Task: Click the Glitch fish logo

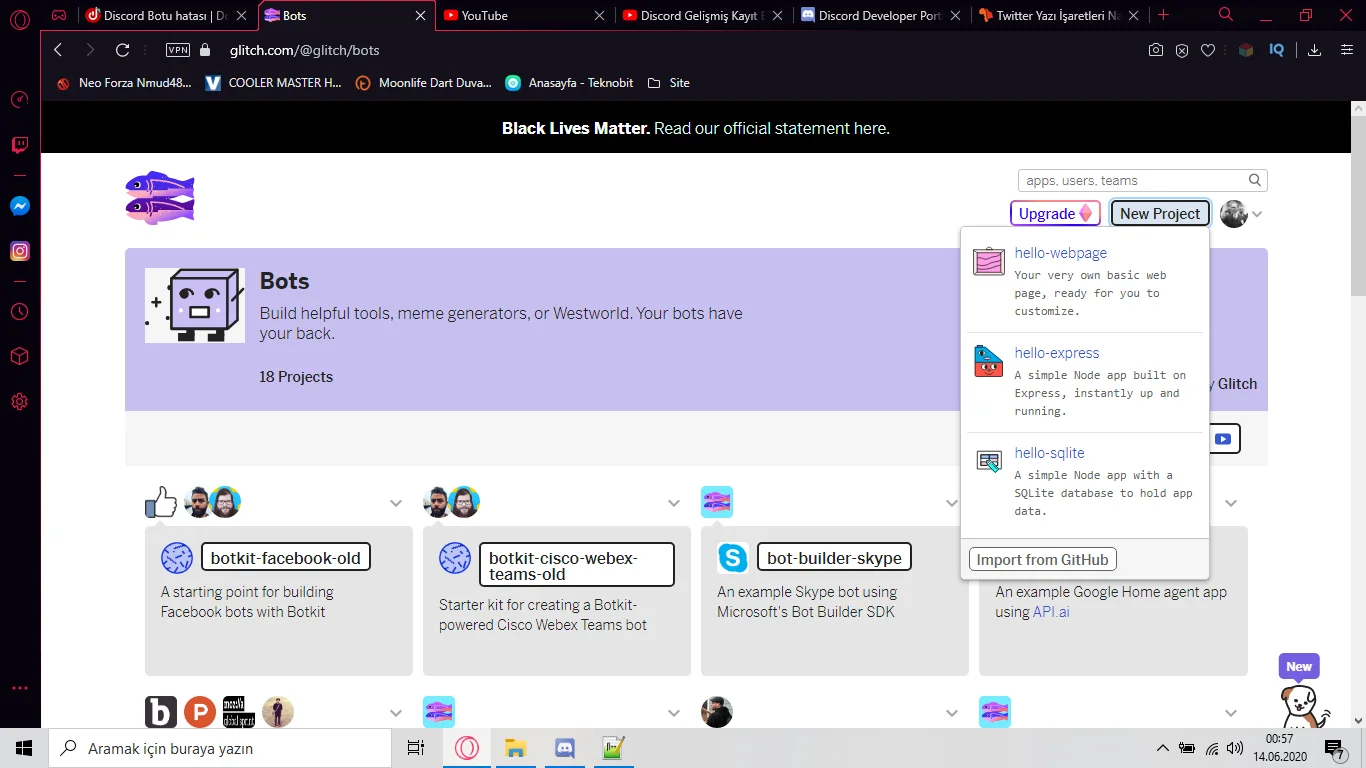Action: click(160, 197)
